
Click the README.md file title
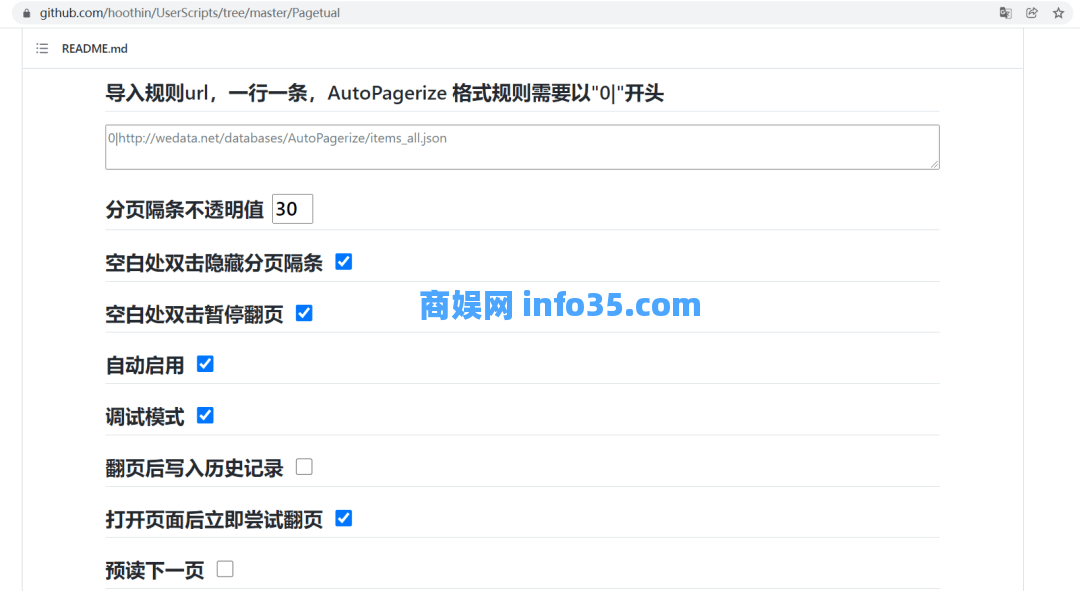pos(94,48)
